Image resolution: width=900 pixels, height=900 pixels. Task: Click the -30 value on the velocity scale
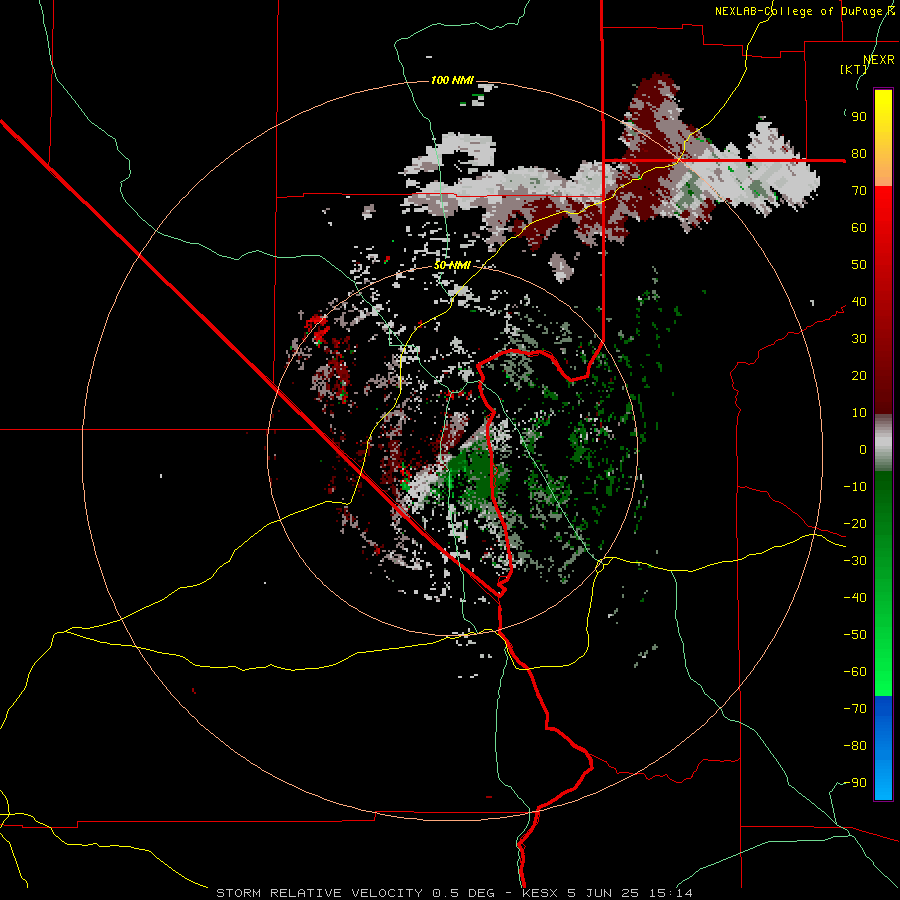(855, 561)
